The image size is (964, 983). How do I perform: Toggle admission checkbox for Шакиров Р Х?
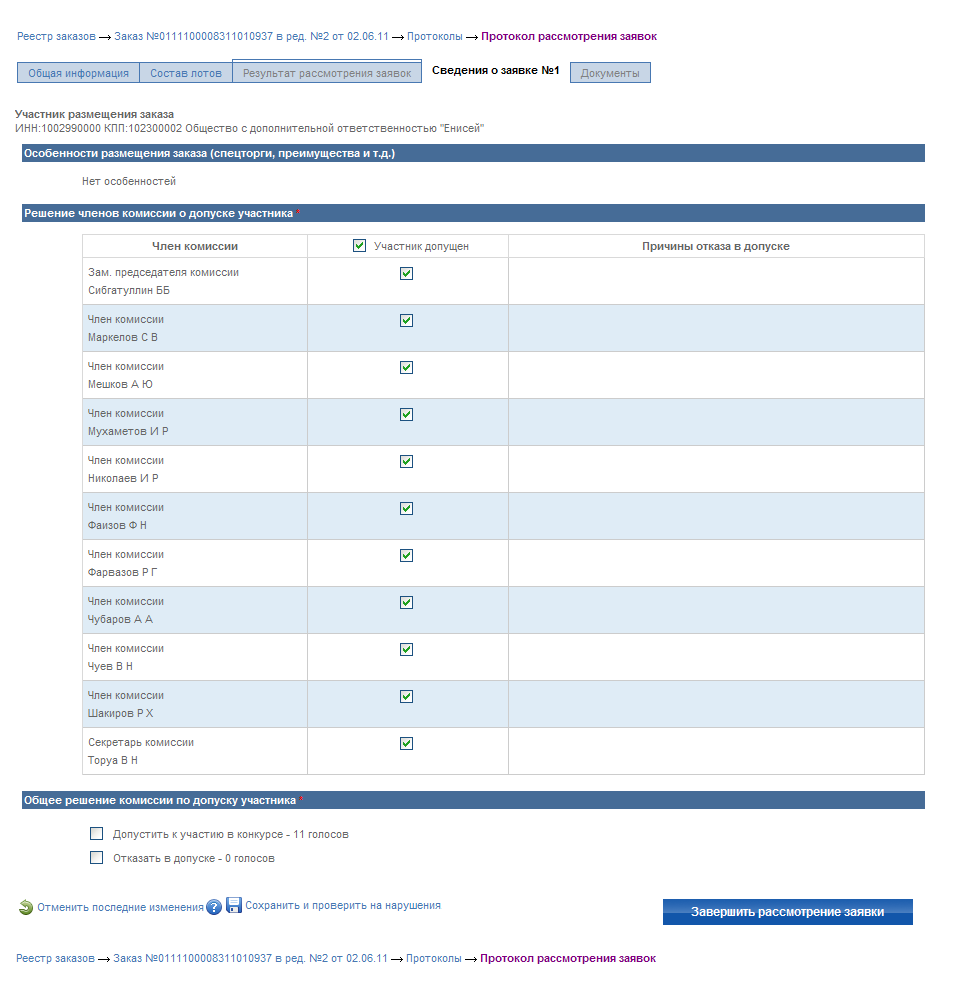click(x=406, y=697)
